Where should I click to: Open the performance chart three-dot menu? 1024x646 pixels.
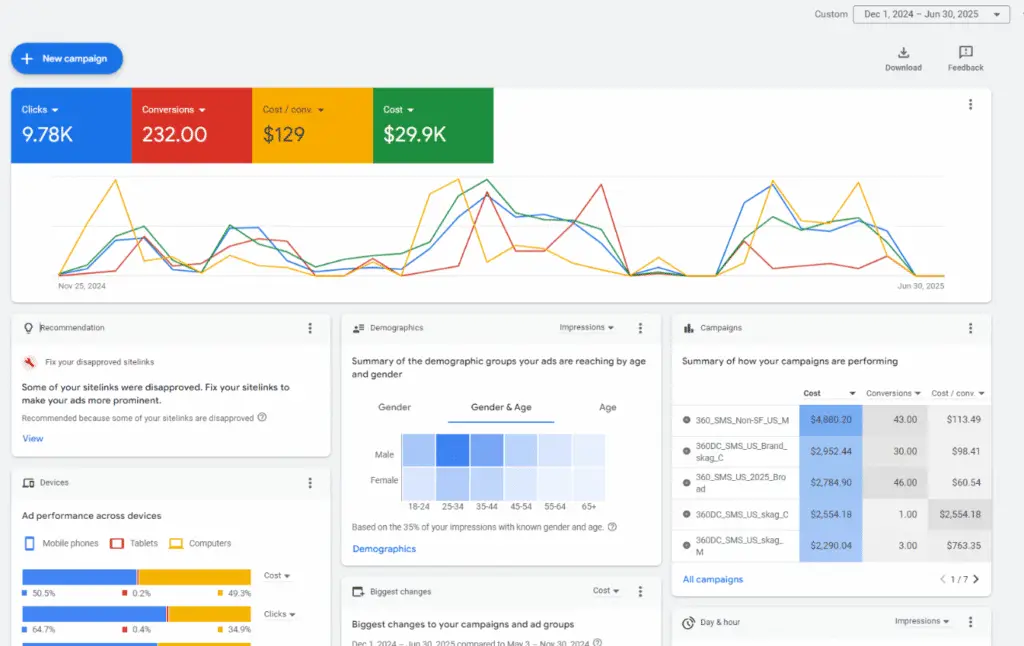(x=969, y=104)
